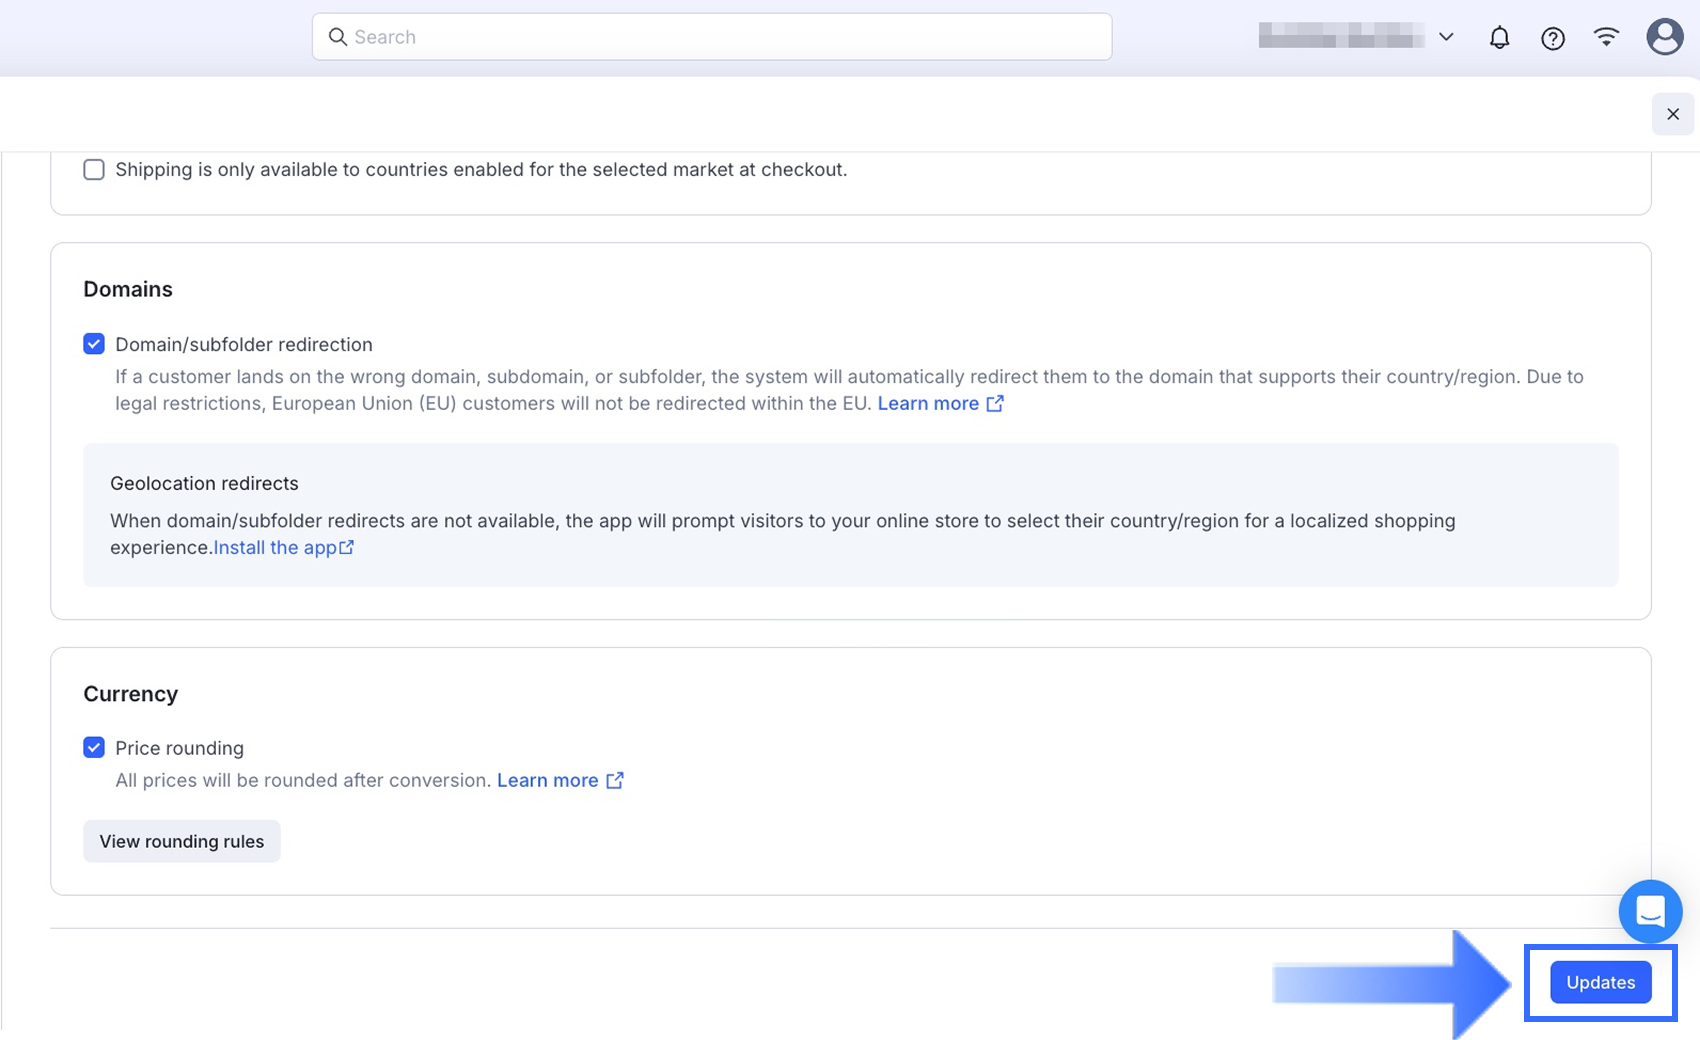
Task: Open the help question mark icon
Action: [x=1552, y=38]
